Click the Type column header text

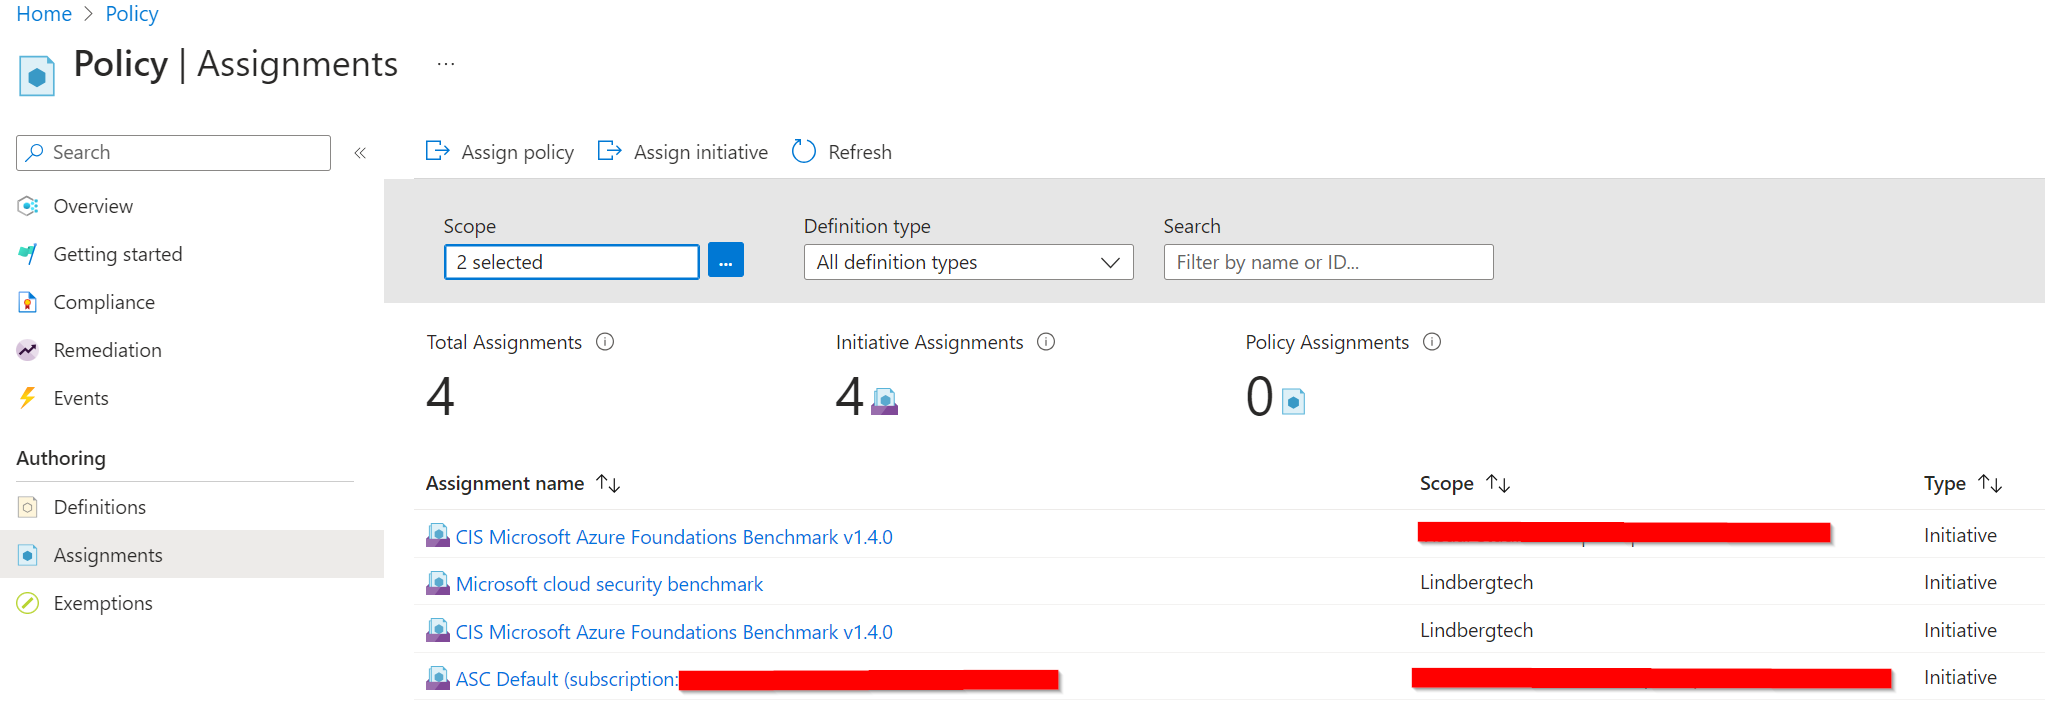[1945, 484]
